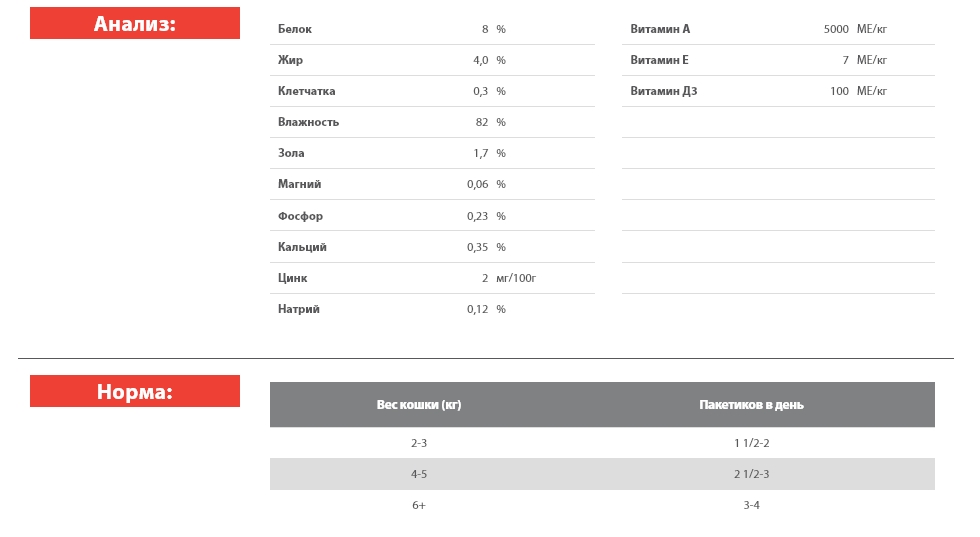Click the 6+ weight cell
The height and width of the screenshot is (537, 980).
tap(419, 506)
